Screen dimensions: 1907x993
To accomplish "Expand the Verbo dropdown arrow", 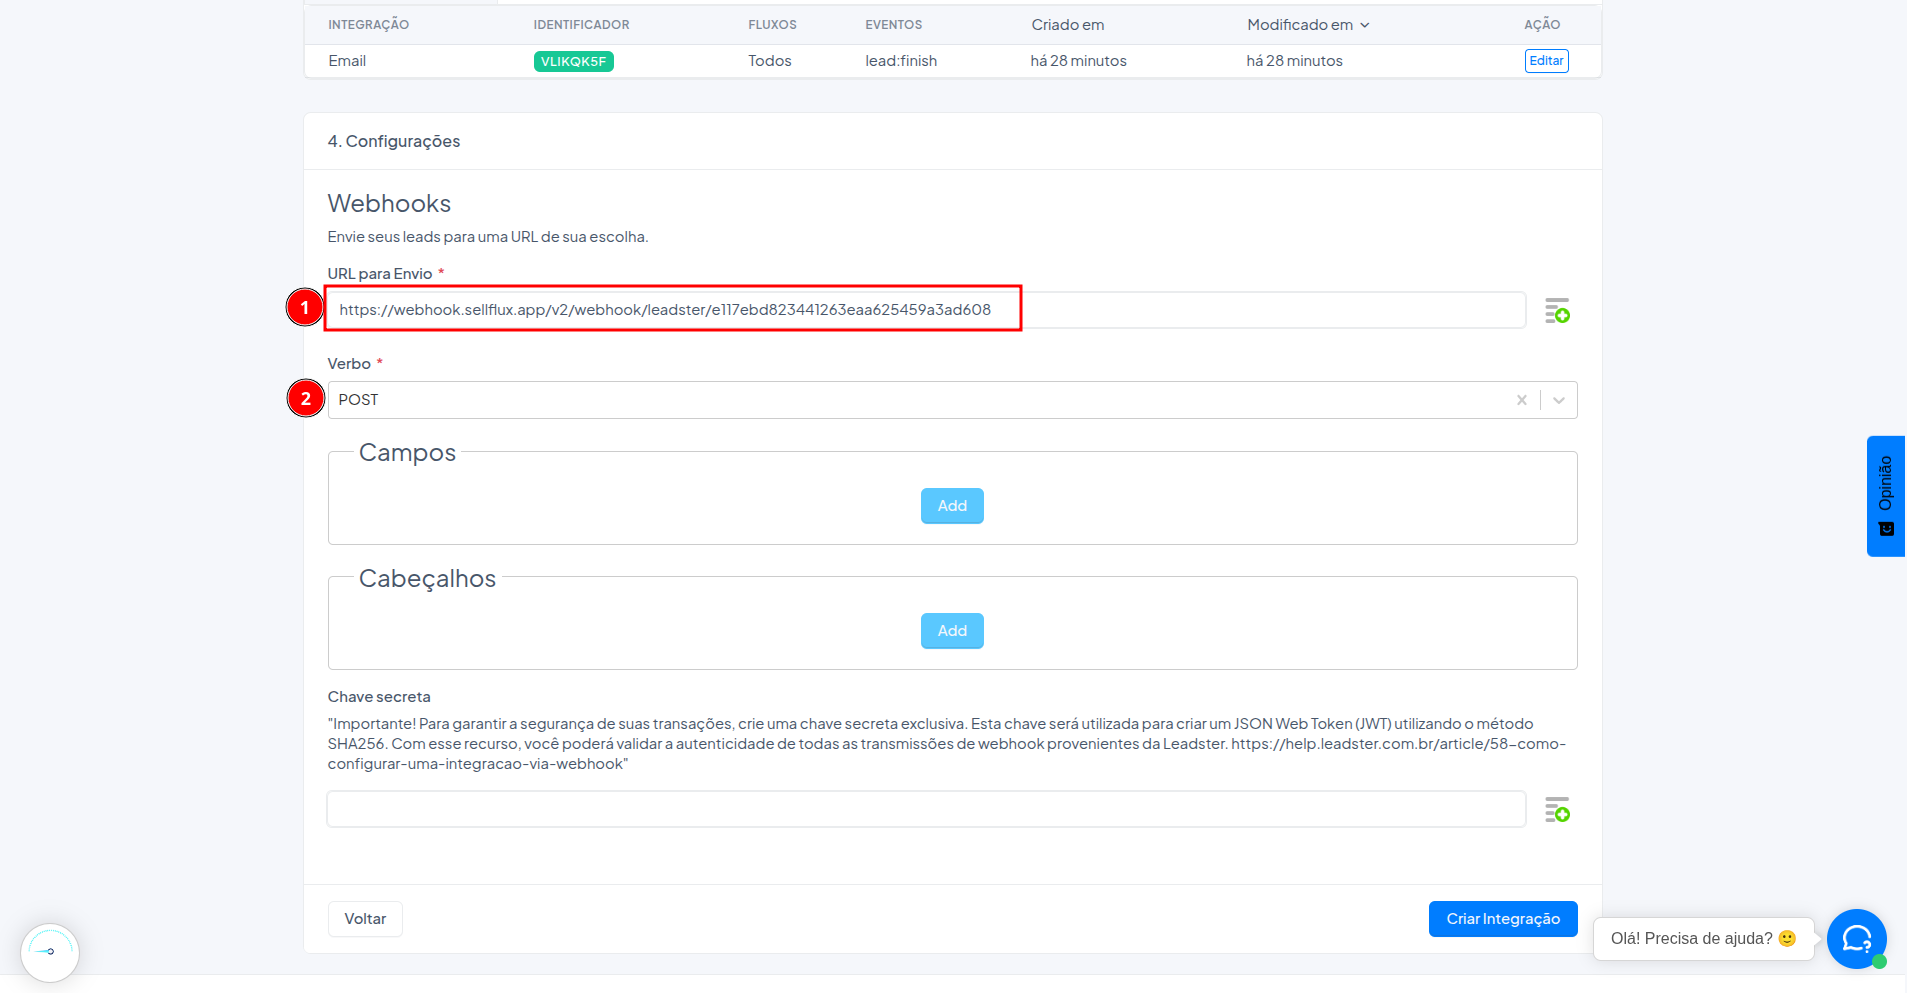I will tap(1559, 400).
